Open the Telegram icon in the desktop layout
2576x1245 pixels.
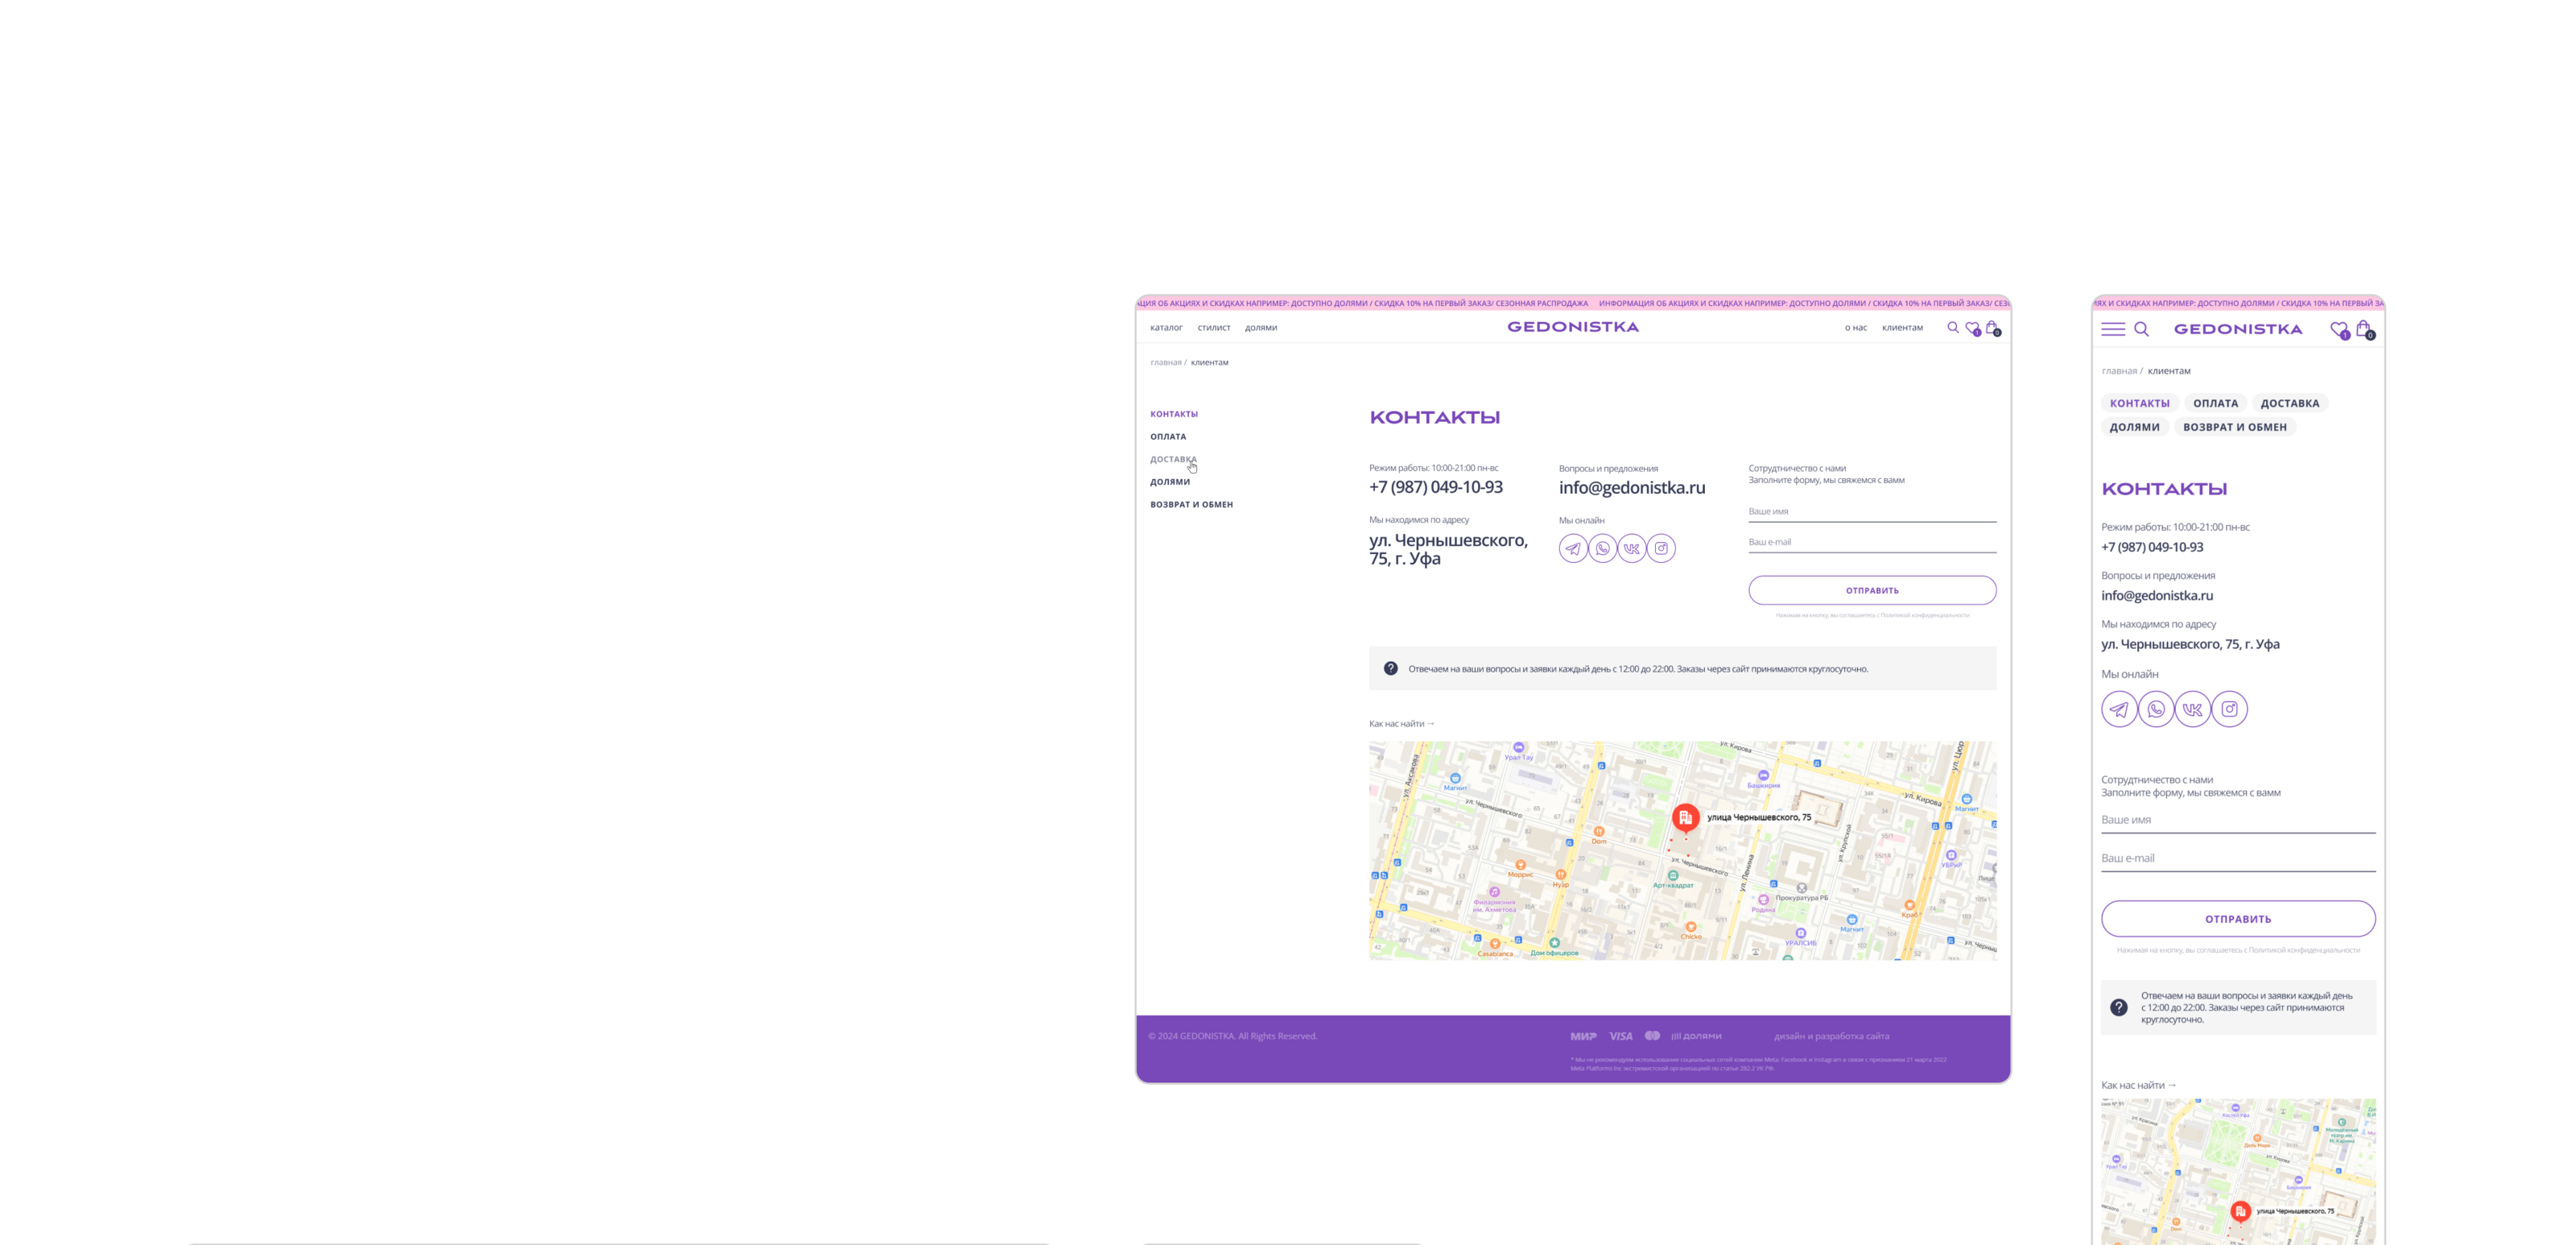(x=1573, y=548)
